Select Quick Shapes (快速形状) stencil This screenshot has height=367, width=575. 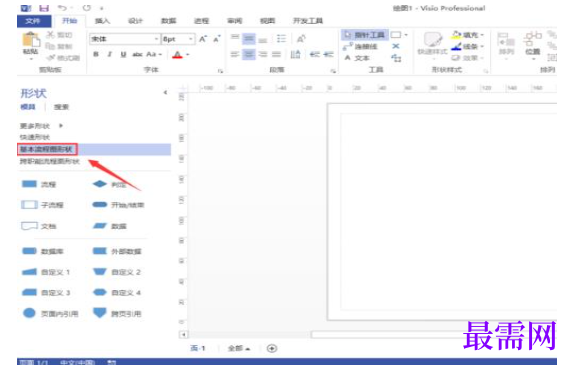click(x=34, y=137)
